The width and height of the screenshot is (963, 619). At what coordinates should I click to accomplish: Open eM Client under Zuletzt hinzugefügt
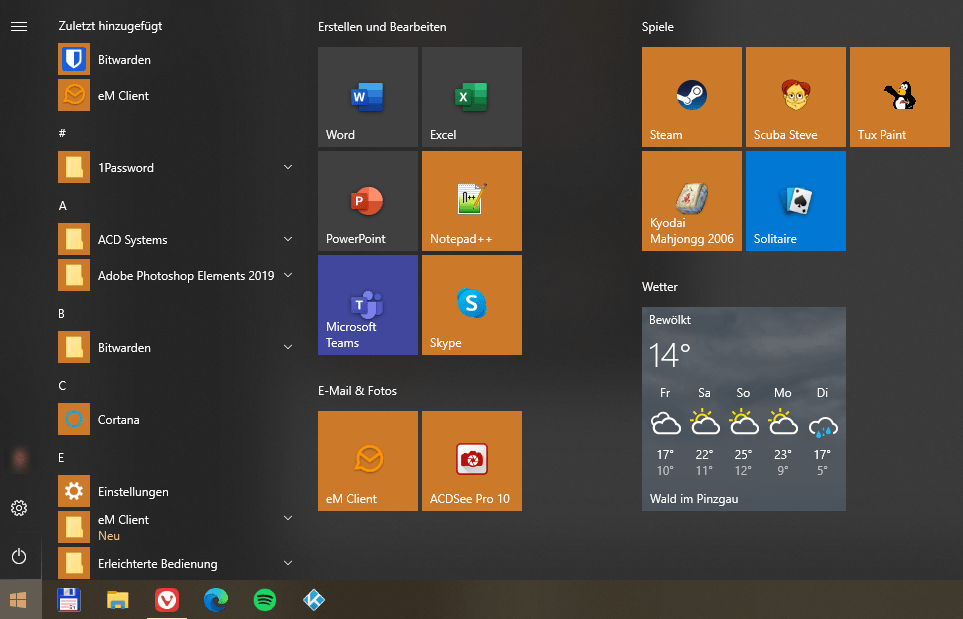click(x=175, y=96)
